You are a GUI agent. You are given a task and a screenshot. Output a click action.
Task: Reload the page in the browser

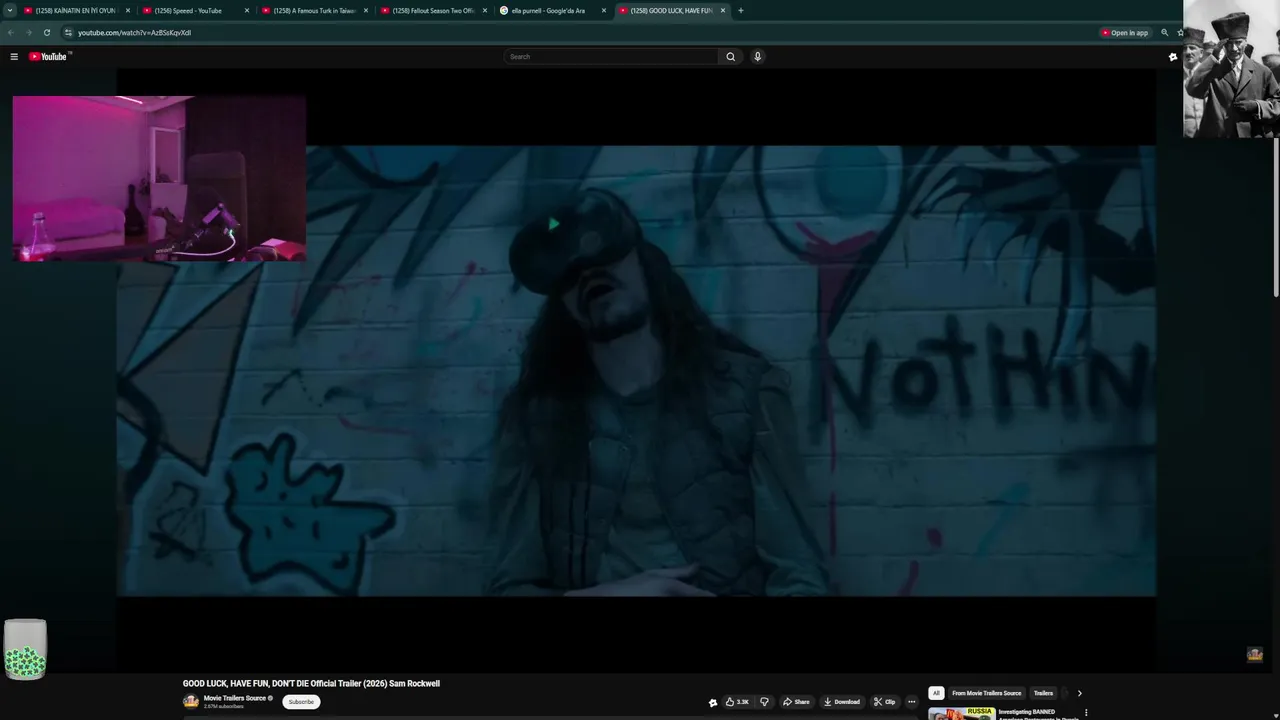(x=46, y=33)
